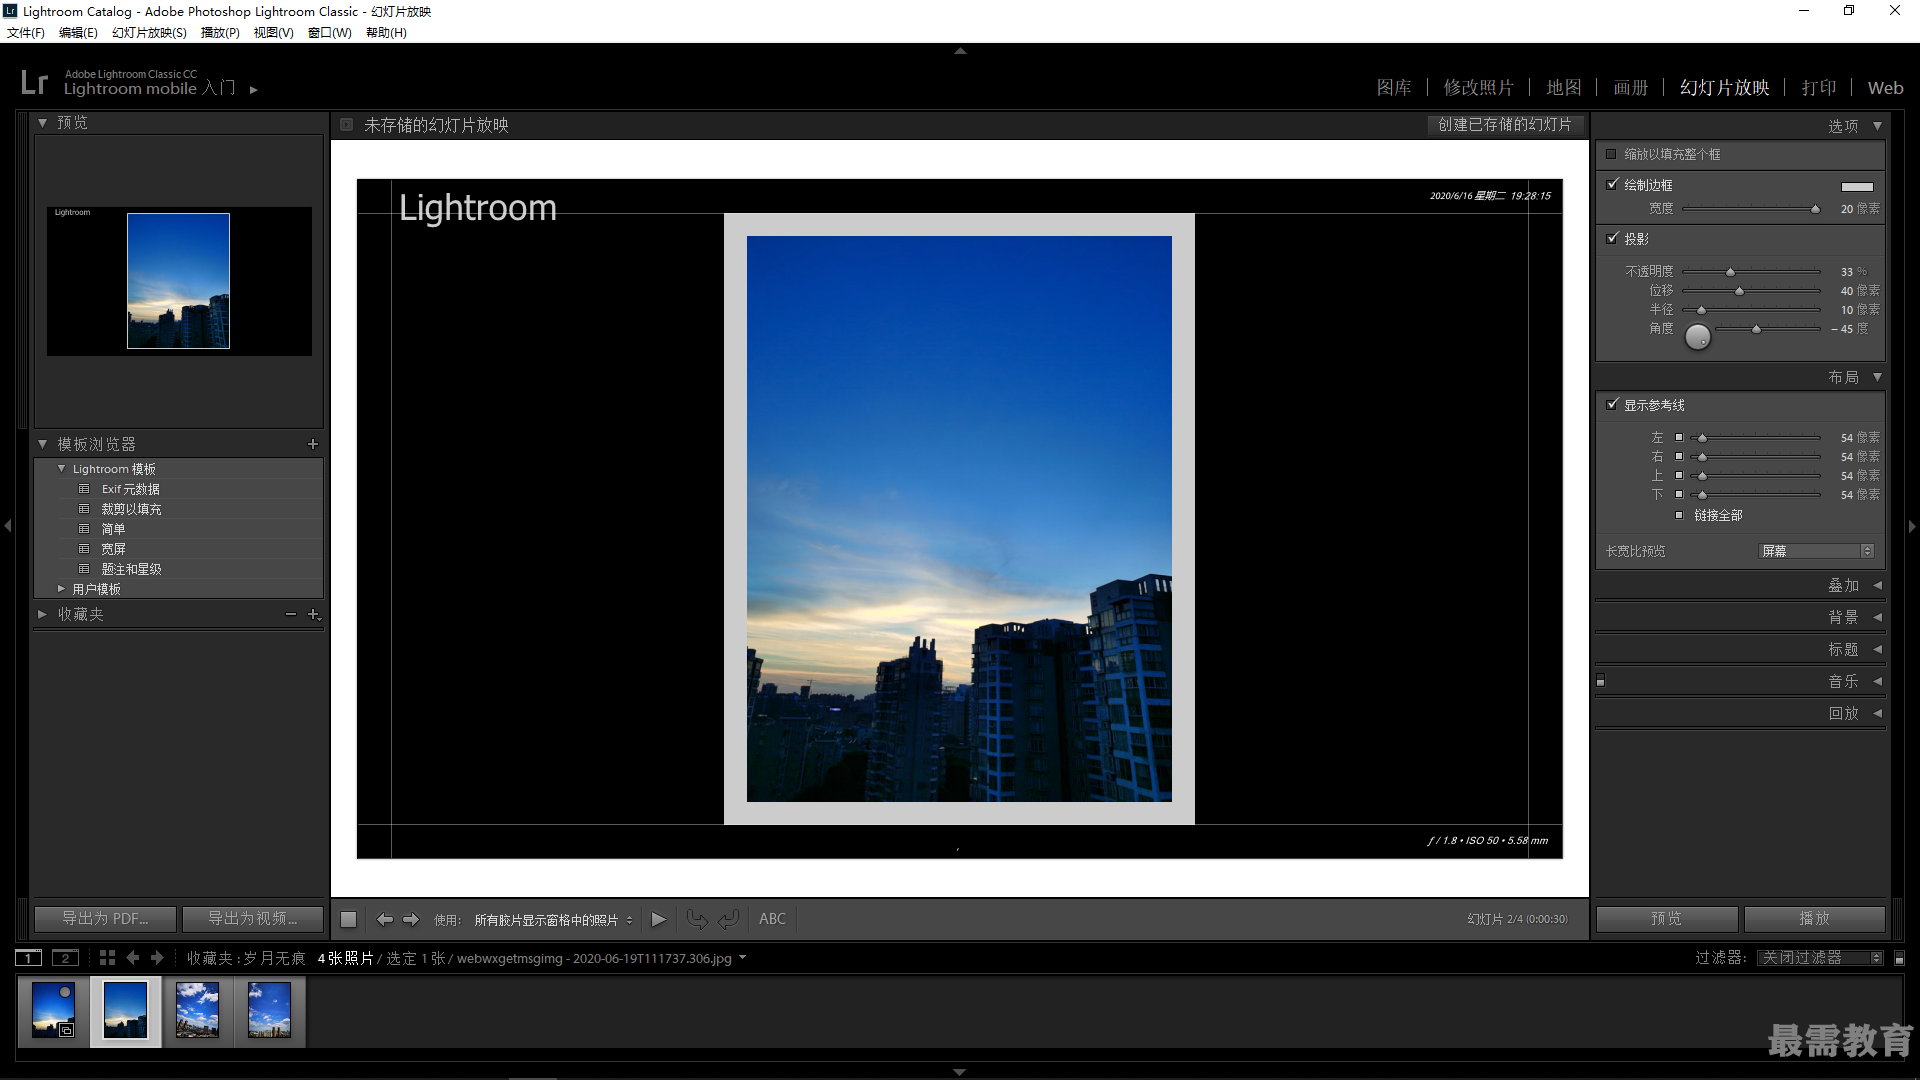Image resolution: width=1920 pixels, height=1080 pixels.
Task: Switch to the 修改照片 module
Action: coord(1478,88)
